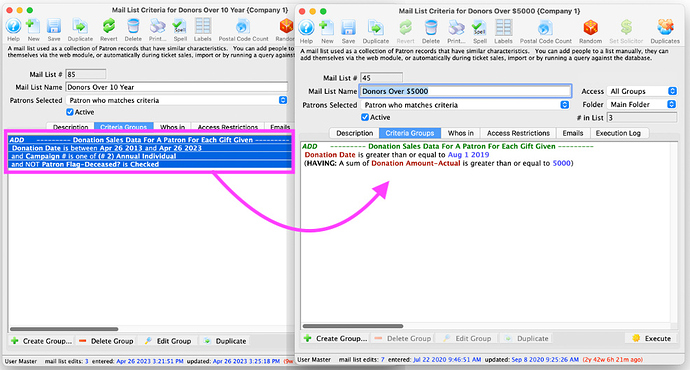
Task: Open Execution Log tab
Action: [618, 133]
